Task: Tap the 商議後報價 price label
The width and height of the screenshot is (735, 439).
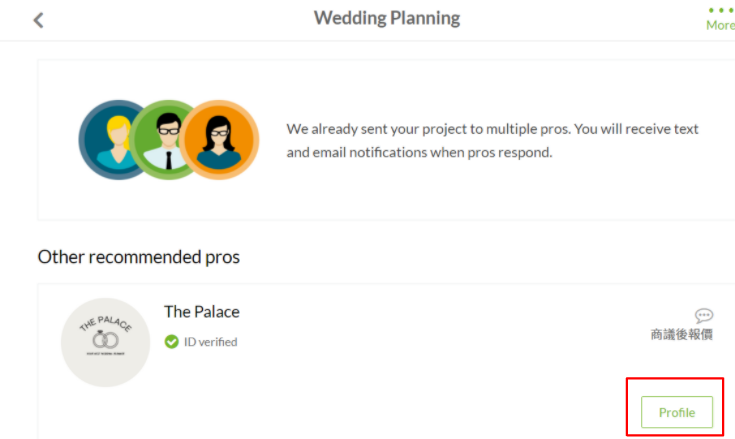Action: pos(682,335)
